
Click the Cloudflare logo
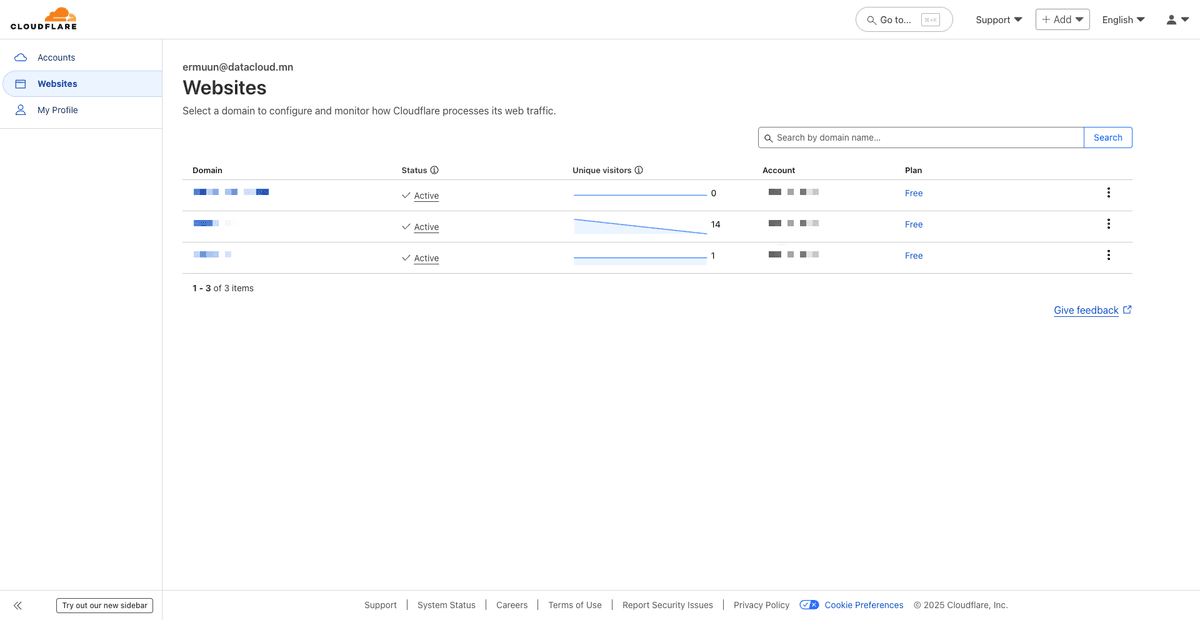click(x=43, y=19)
